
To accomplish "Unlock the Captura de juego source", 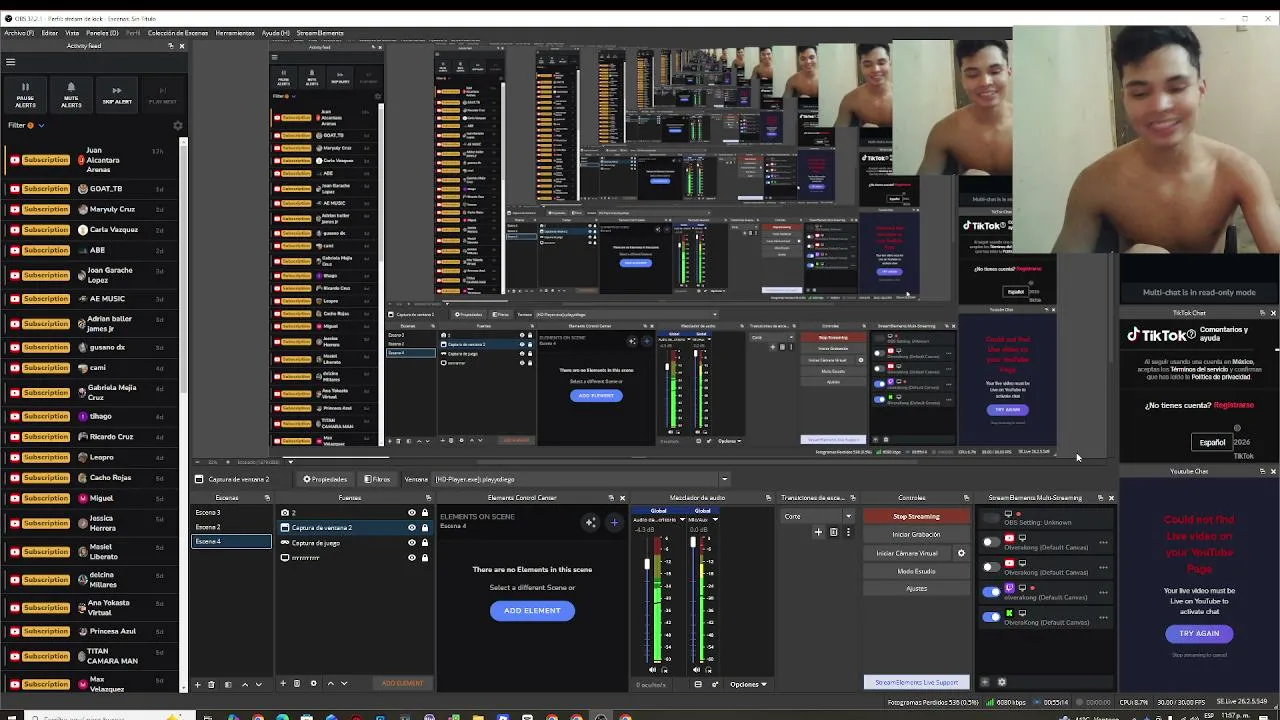I will point(424,543).
